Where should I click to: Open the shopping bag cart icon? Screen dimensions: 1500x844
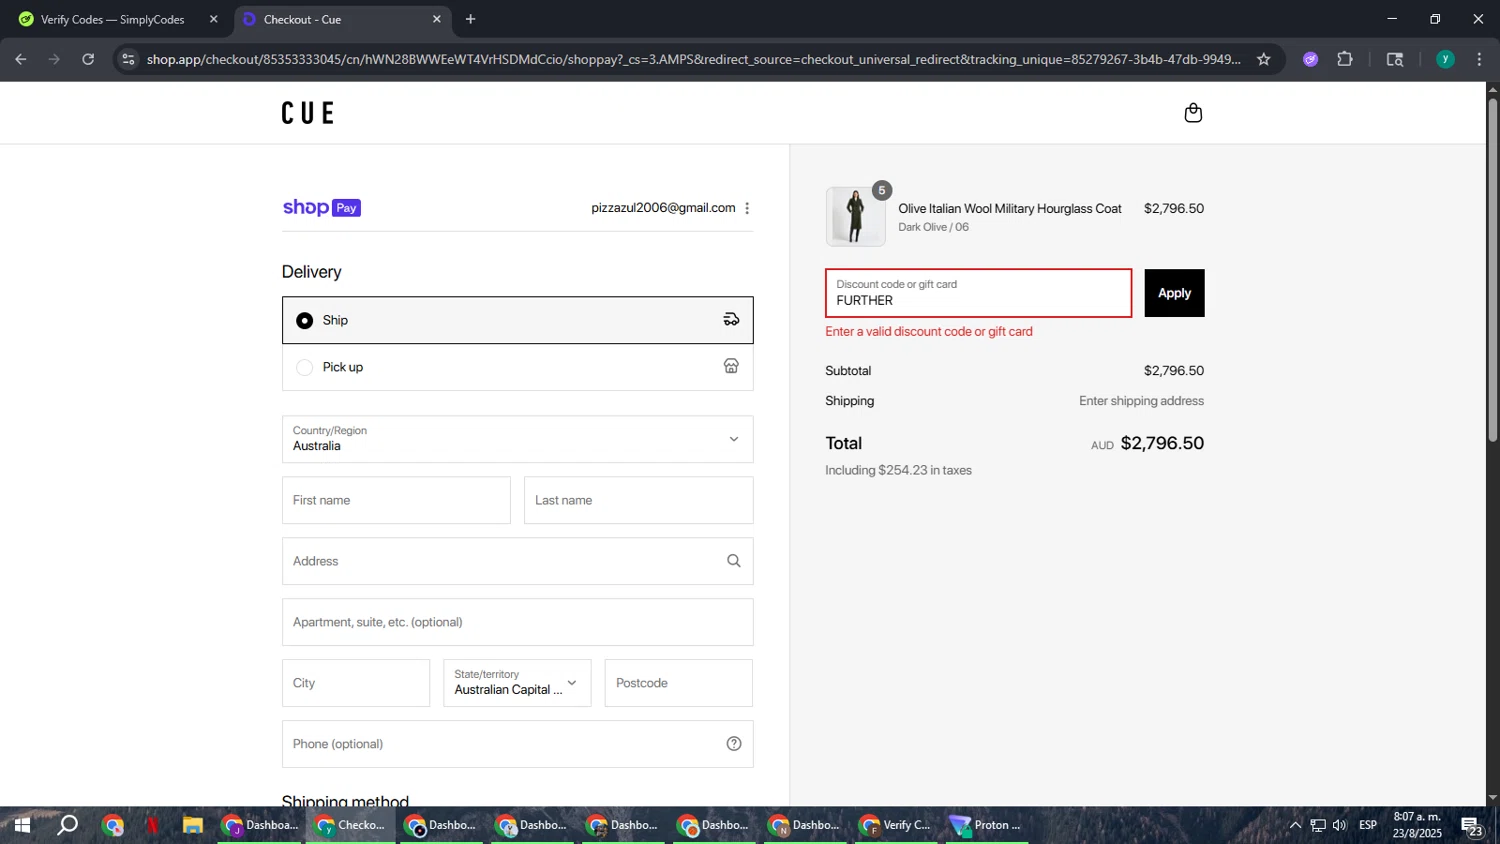click(x=1193, y=113)
